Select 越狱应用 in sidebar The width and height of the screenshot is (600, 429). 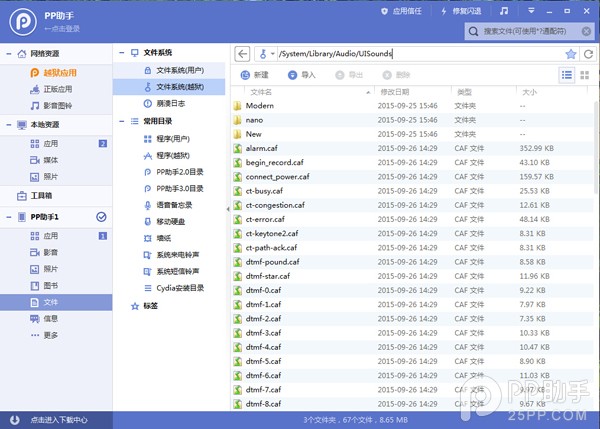coord(56,73)
